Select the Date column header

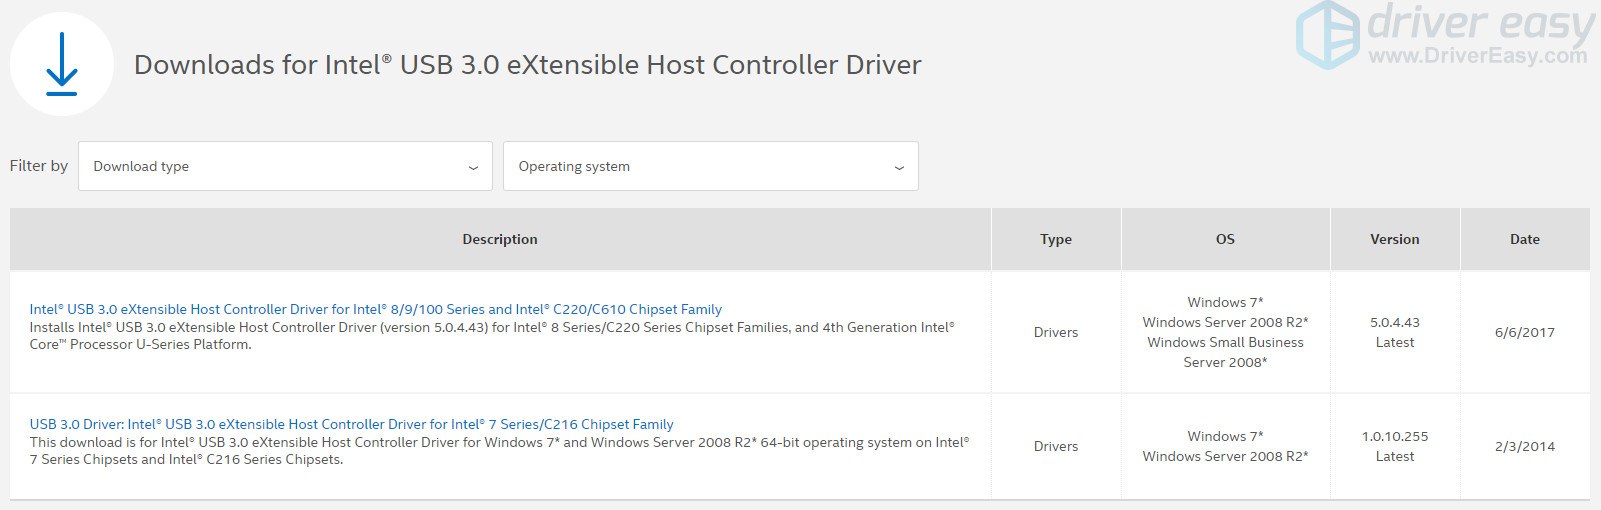(1524, 239)
